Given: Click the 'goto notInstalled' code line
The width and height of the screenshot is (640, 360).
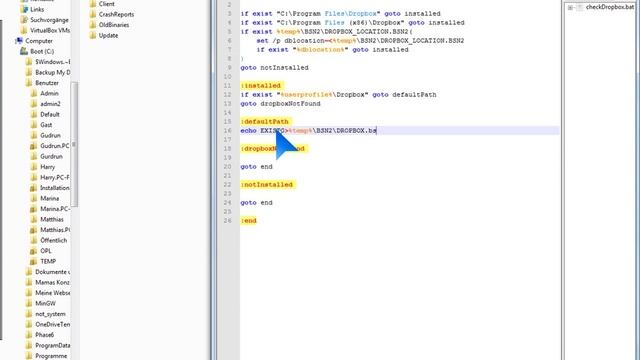Looking at the screenshot, I should tap(274, 68).
